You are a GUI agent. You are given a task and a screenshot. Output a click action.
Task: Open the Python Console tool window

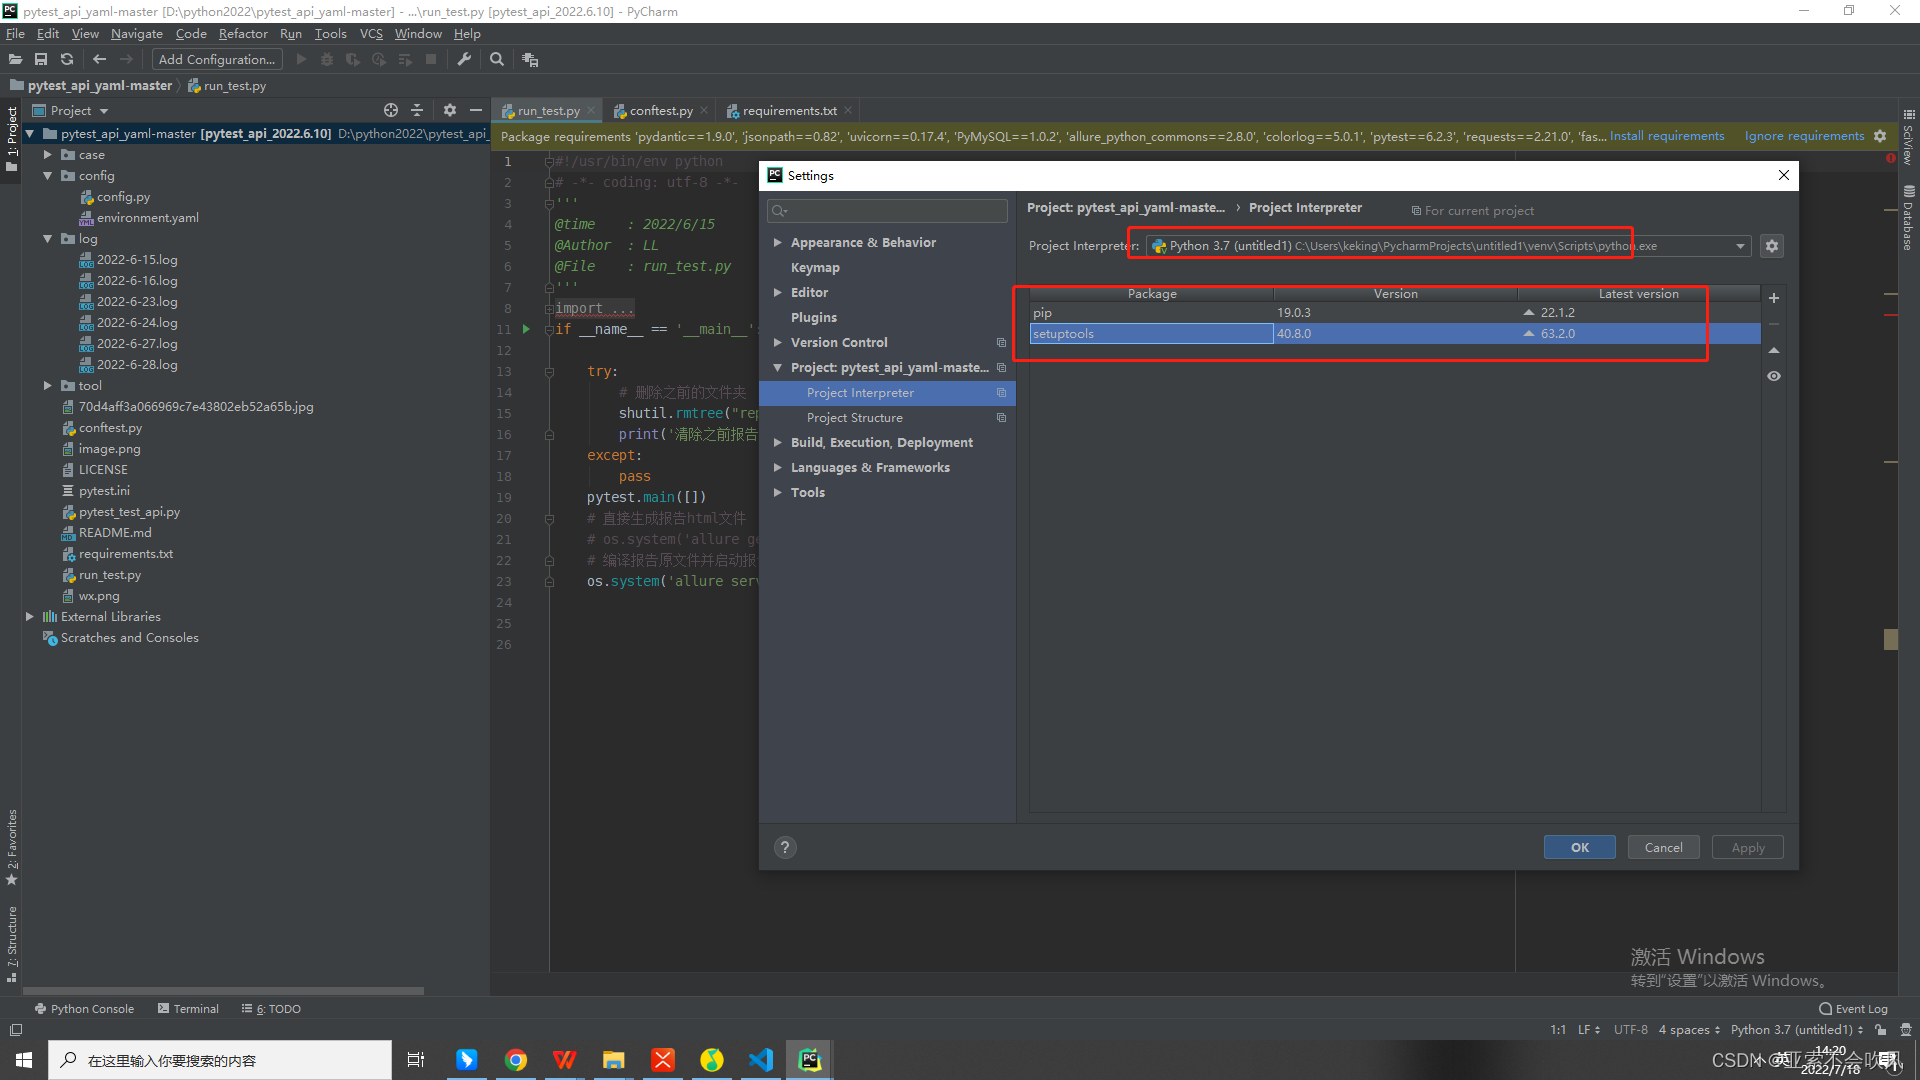pos(84,1009)
